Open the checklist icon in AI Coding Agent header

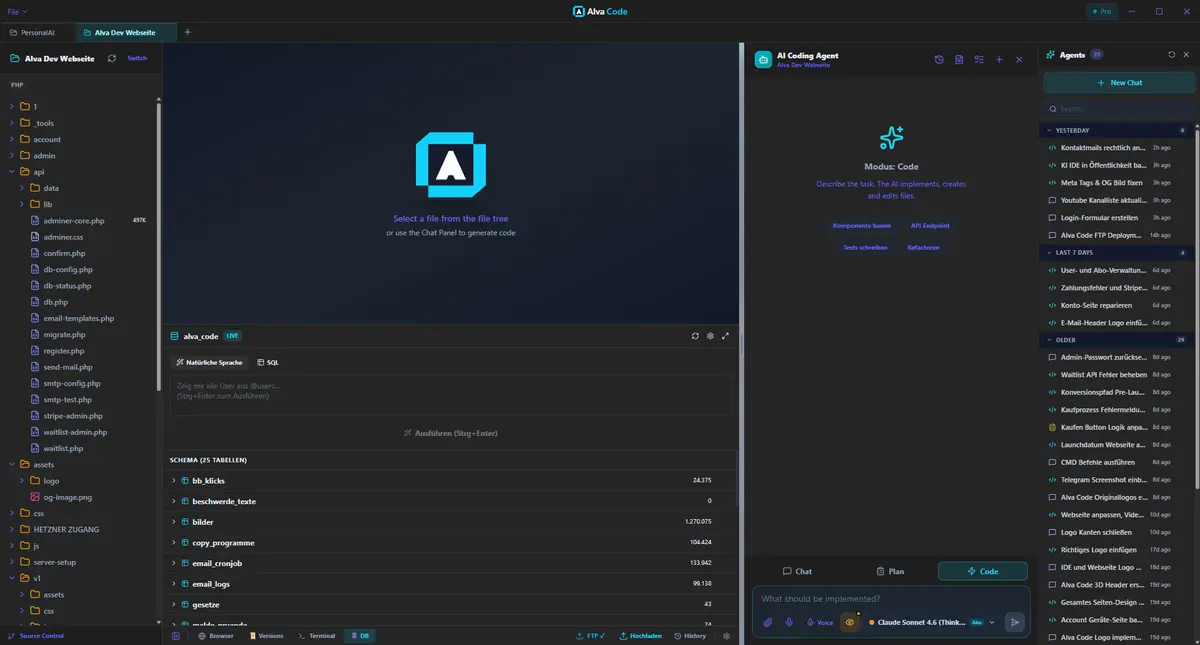tap(979, 60)
